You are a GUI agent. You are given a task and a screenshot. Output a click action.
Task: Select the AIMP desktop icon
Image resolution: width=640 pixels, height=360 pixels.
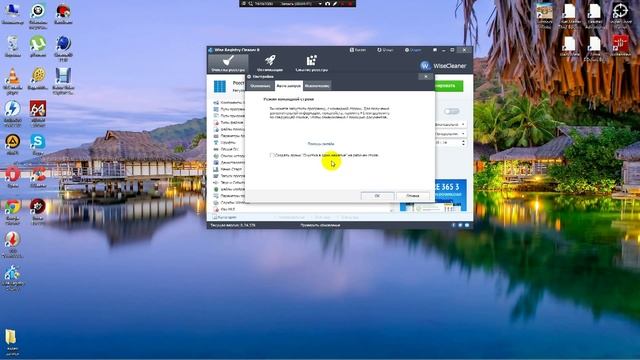[x=13, y=144]
